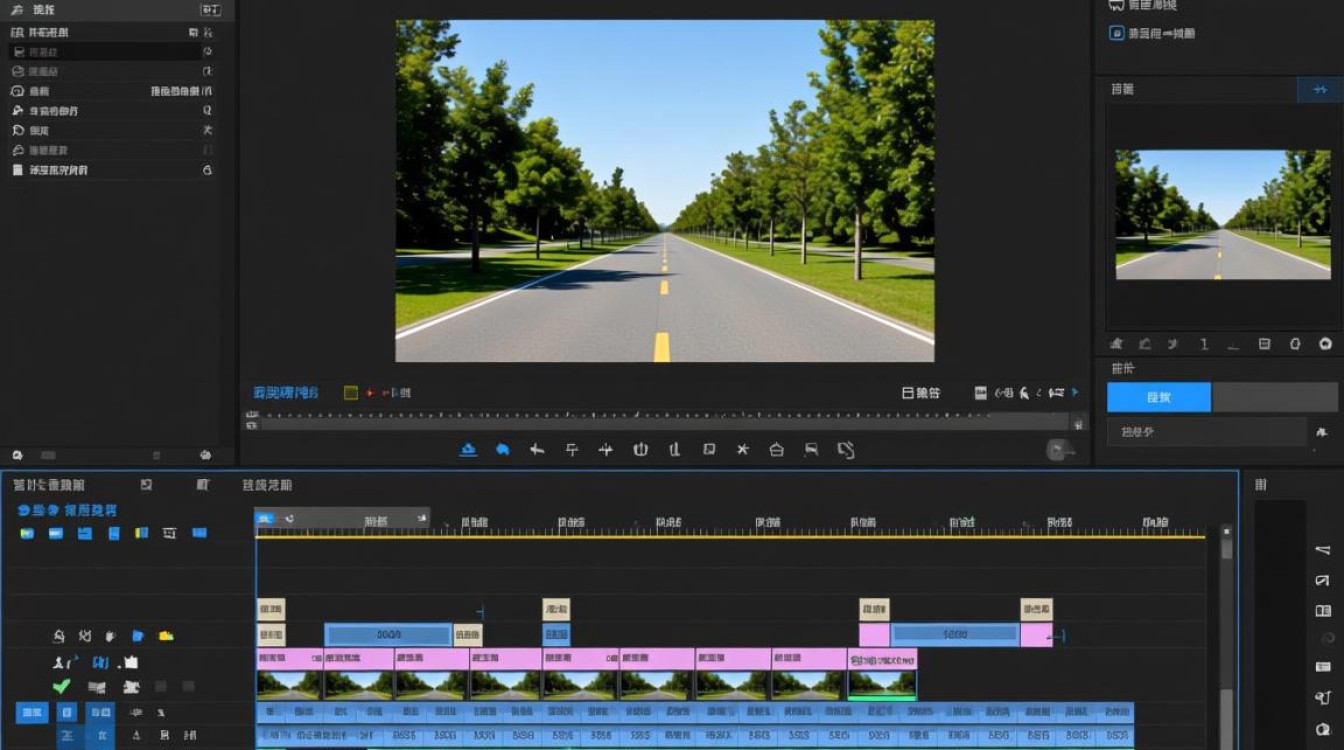Click the gray button beside the bright blue button
The image size is (1344, 750).
(x=1275, y=397)
